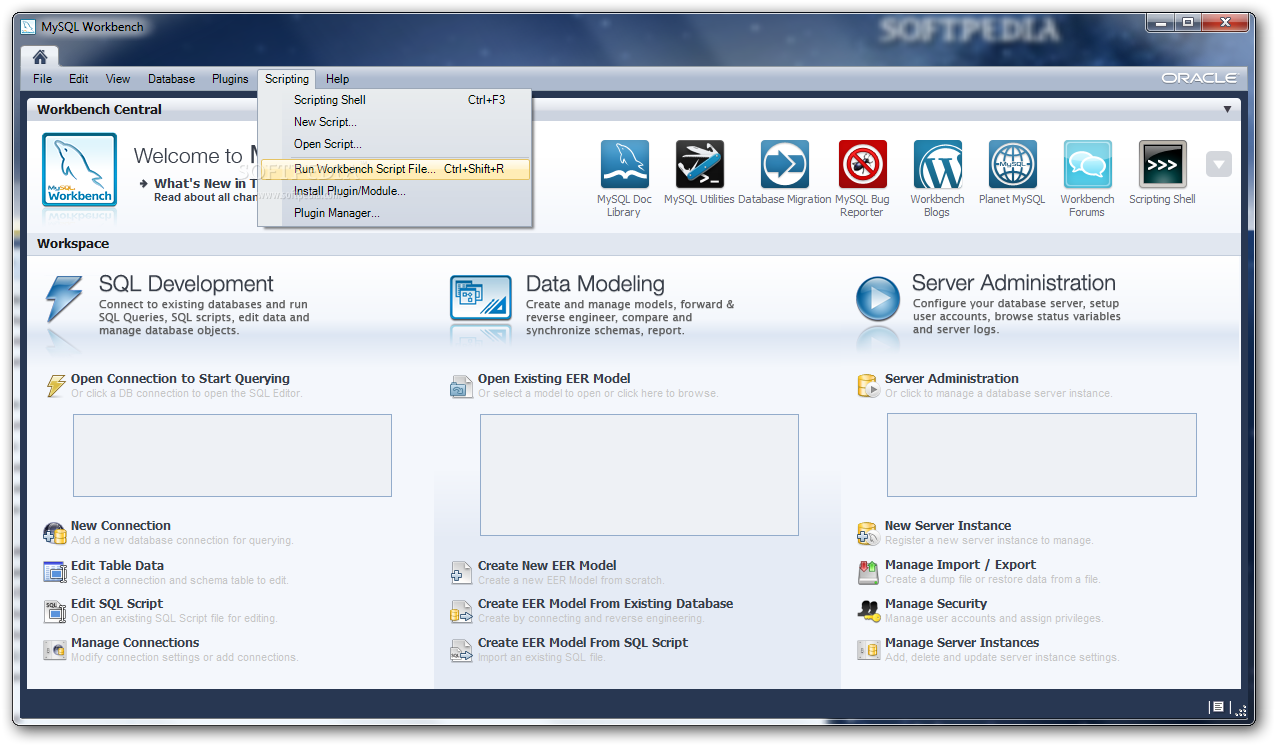
Task: Open the Edit menu
Action: click(79, 79)
